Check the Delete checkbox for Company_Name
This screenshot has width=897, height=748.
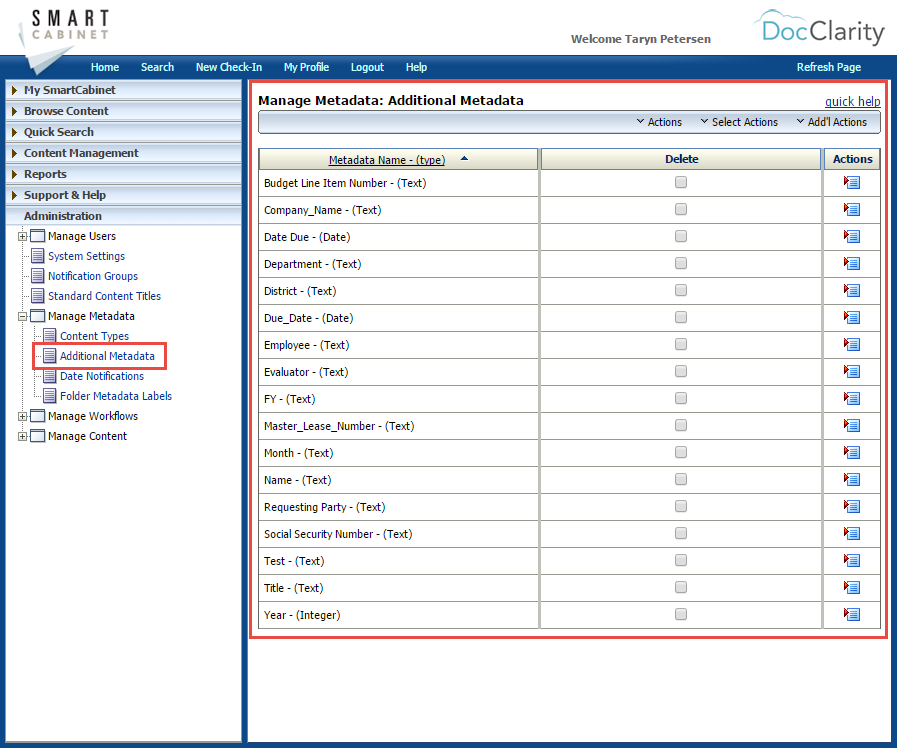(x=681, y=209)
